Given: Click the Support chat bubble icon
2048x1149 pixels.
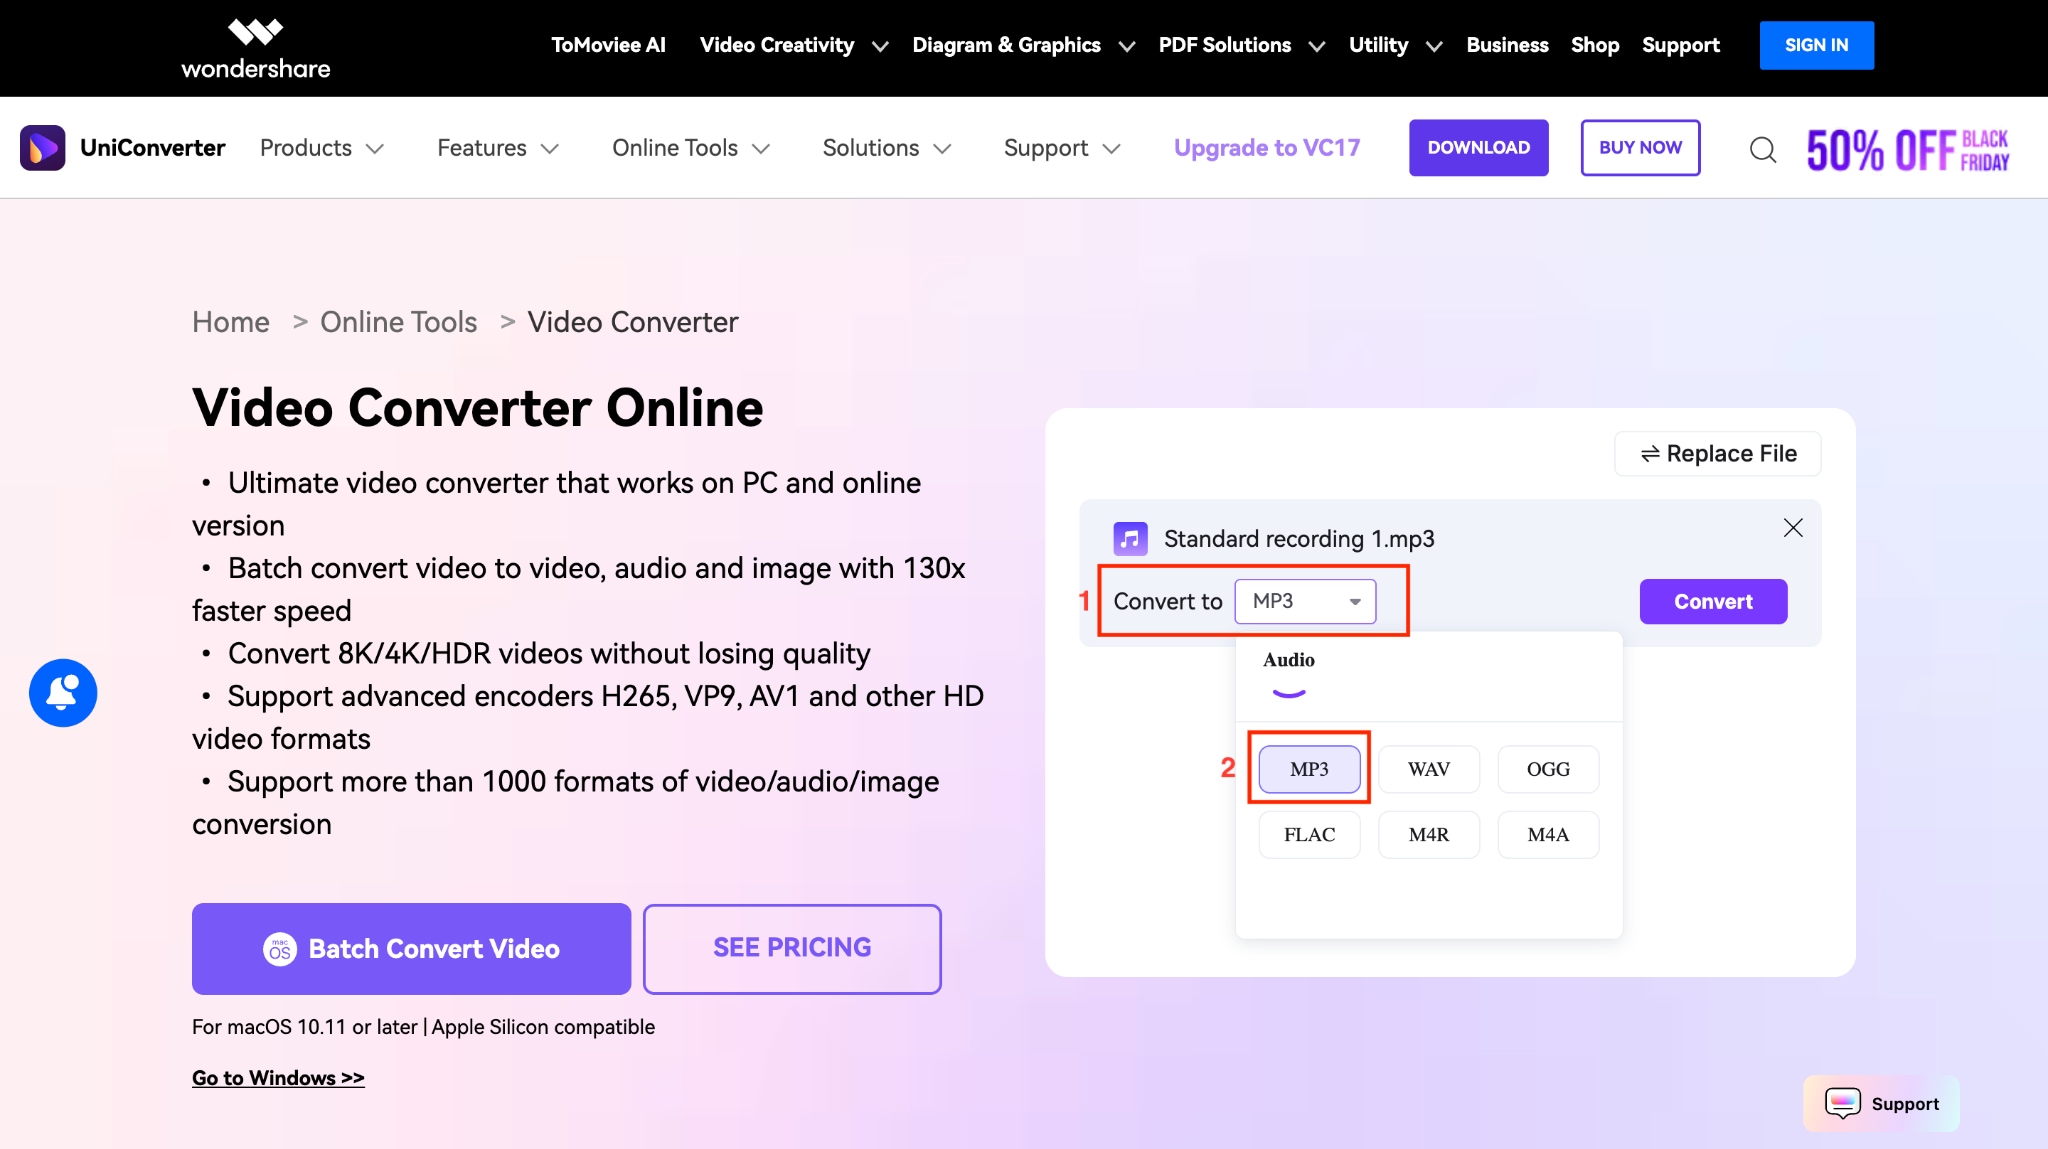Looking at the screenshot, I should point(1843,1103).
